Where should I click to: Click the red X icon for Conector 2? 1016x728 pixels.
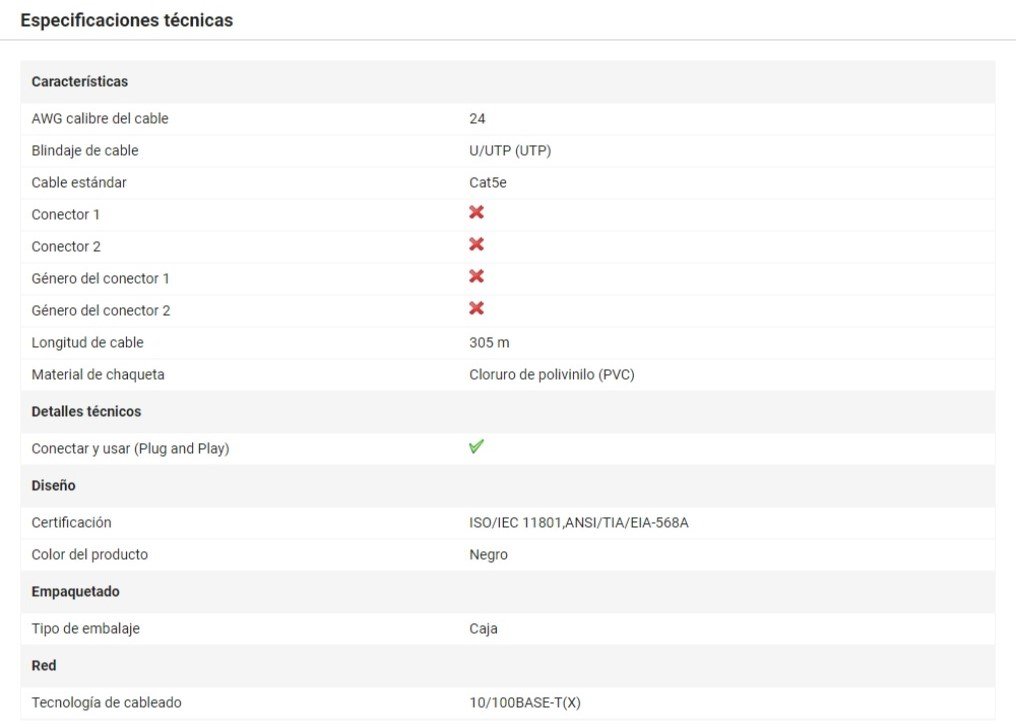click(477, 245)
